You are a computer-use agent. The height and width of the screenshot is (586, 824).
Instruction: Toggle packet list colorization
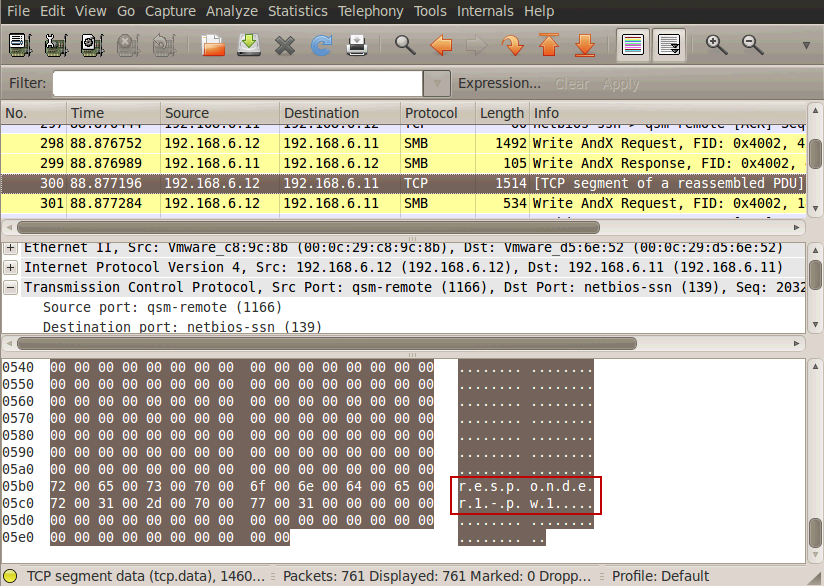[633, 45]
